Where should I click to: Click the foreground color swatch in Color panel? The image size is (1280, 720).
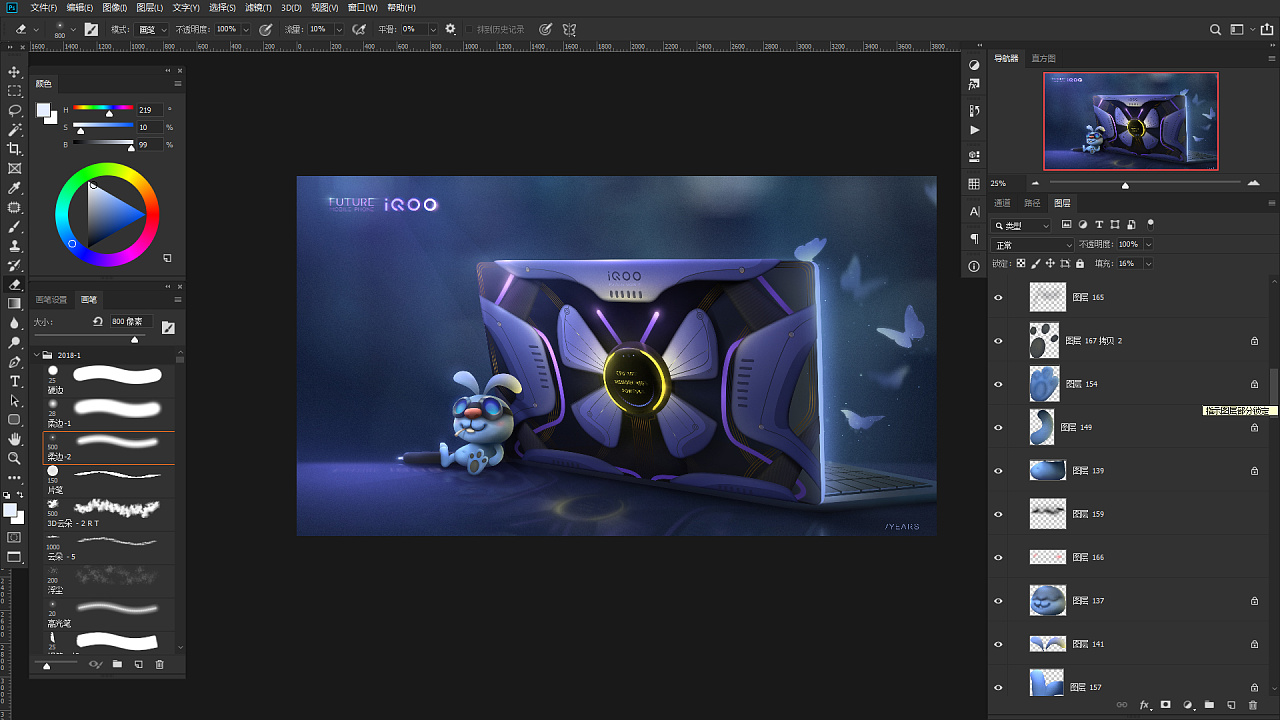pyautogui.click(x=44, y=110)
